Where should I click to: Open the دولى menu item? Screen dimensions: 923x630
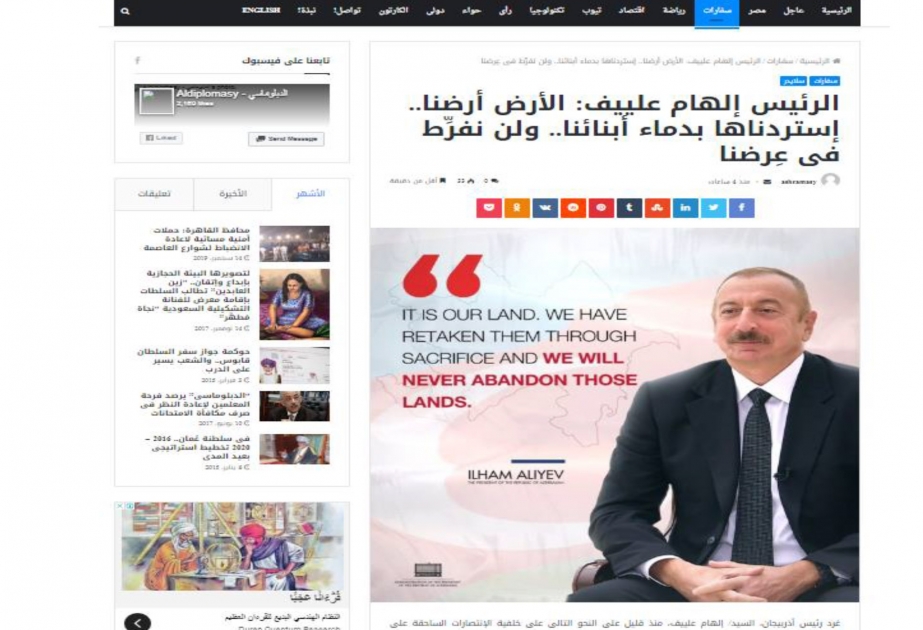click(436, 11)
